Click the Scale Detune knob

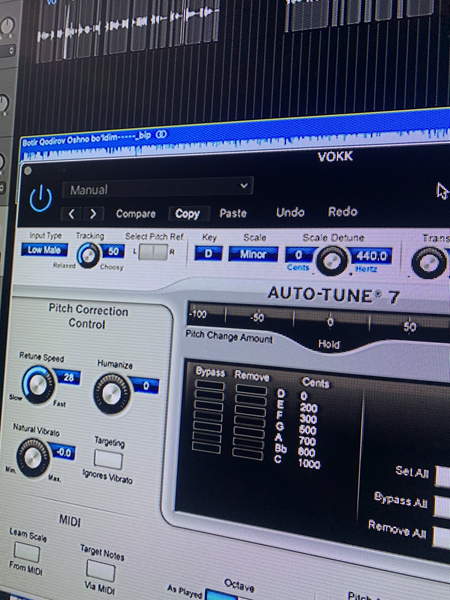(x=332, y=261)
